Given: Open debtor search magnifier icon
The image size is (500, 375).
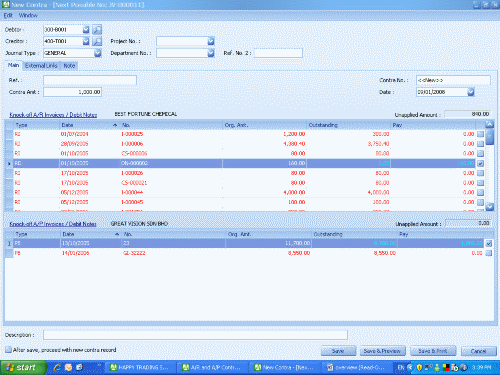Looking at the screenshot, I should [x=97, y=30].
